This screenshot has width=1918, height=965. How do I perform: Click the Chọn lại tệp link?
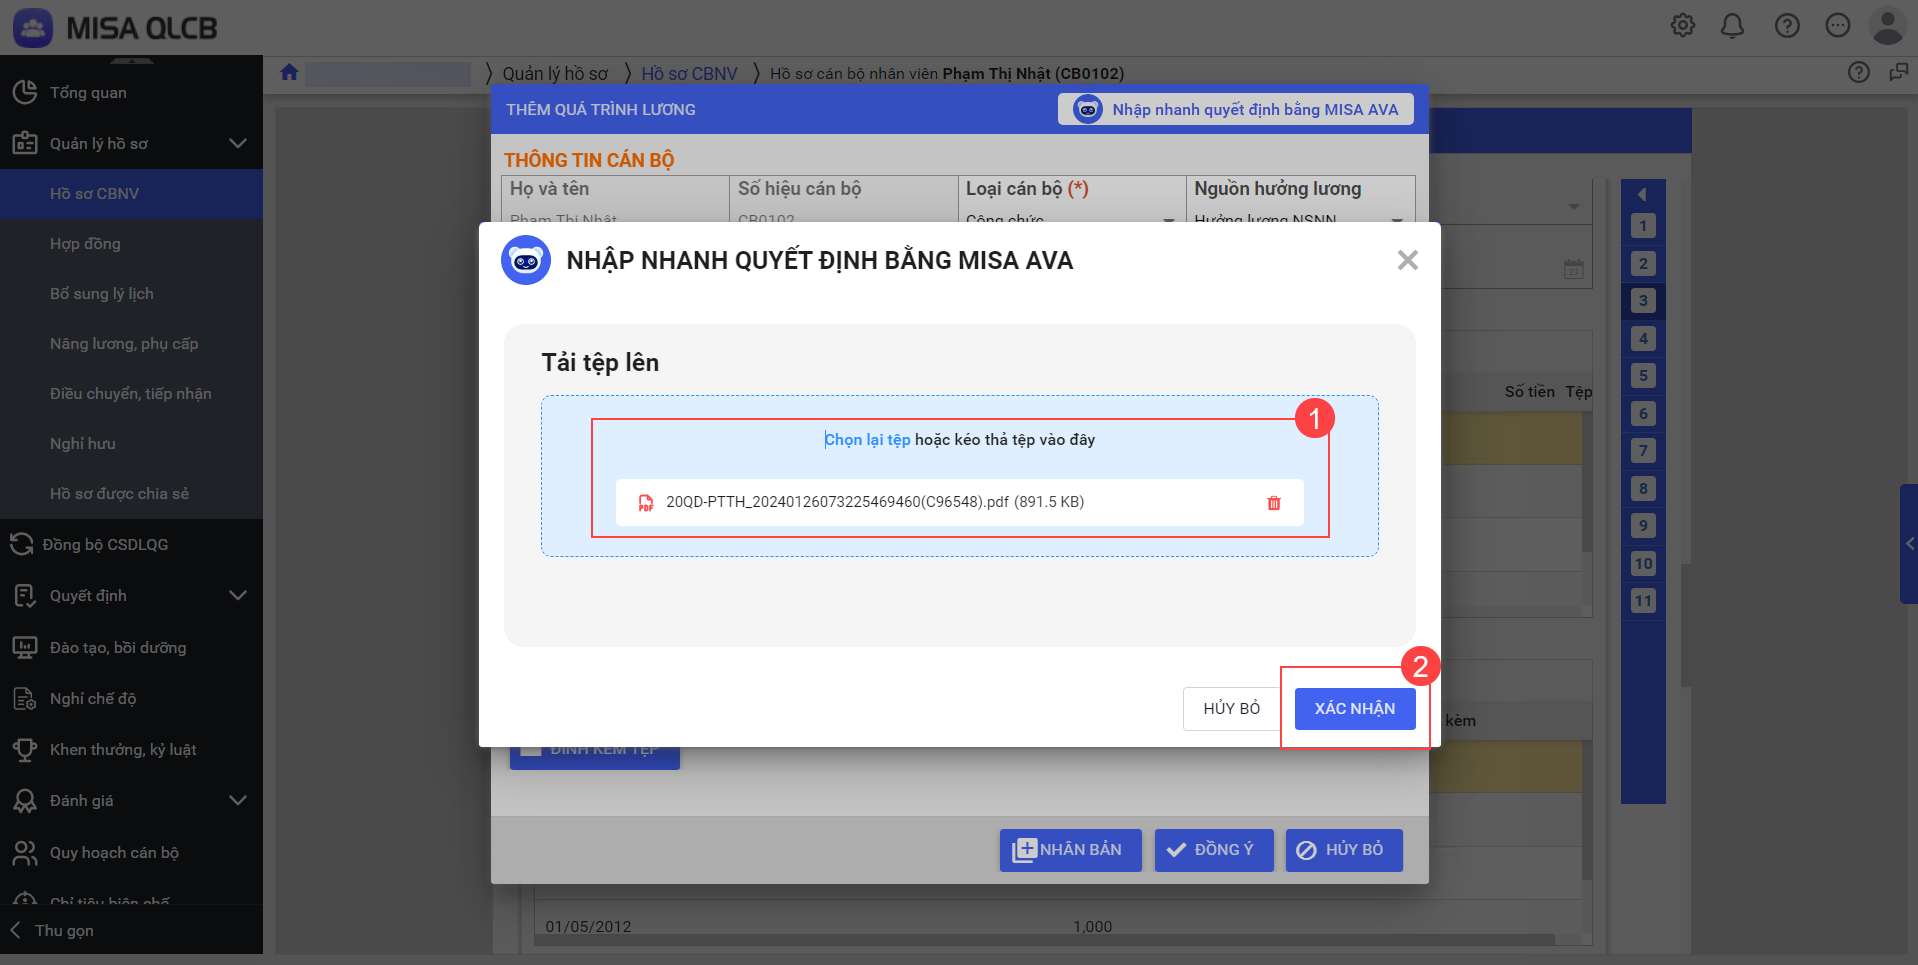pyautogui.click(x=867, y=440)
